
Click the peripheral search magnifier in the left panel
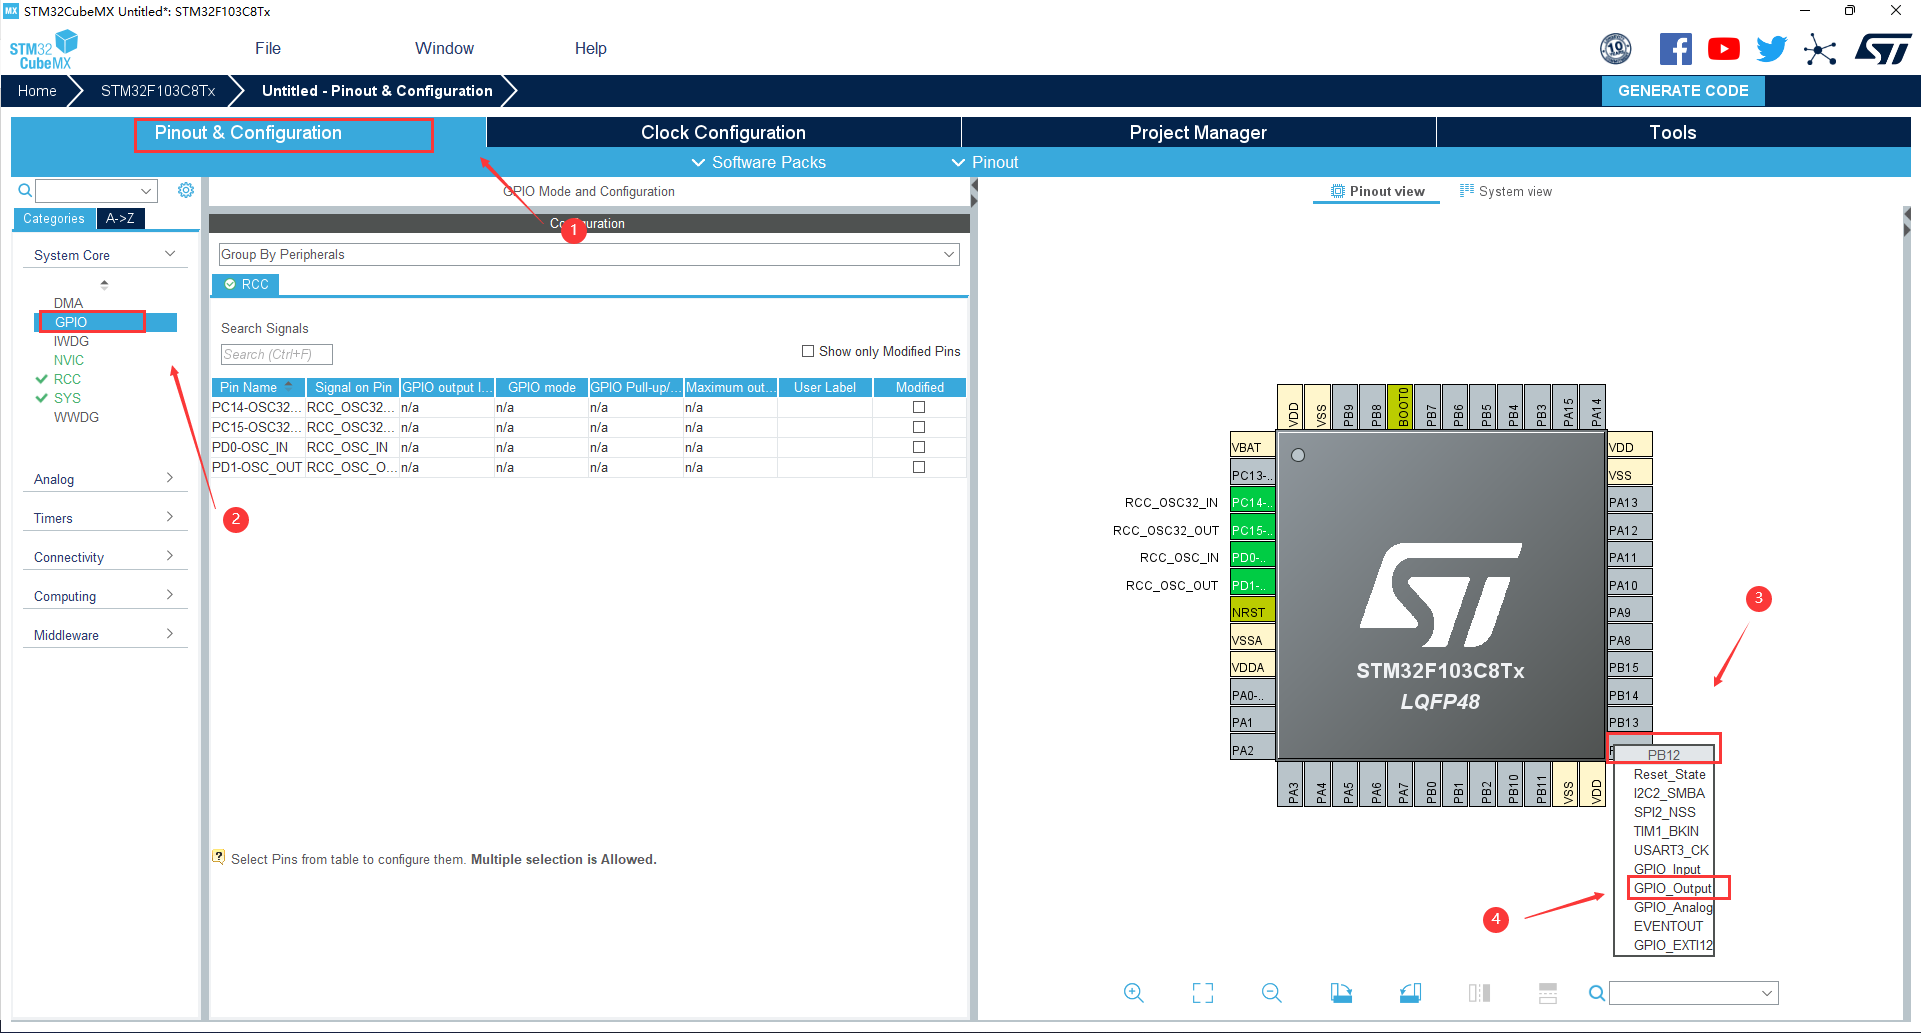pos(25,190)
